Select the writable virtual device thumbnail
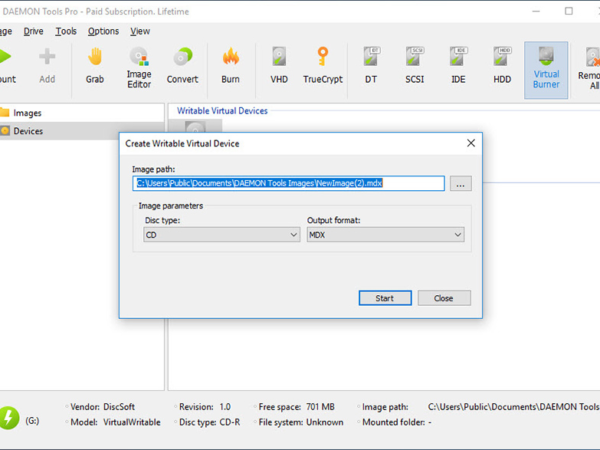 [x=195, y=126]
